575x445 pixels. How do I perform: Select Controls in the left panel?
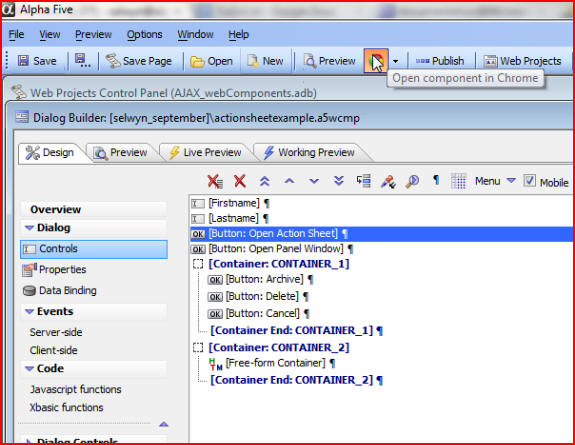pos(94,249)
